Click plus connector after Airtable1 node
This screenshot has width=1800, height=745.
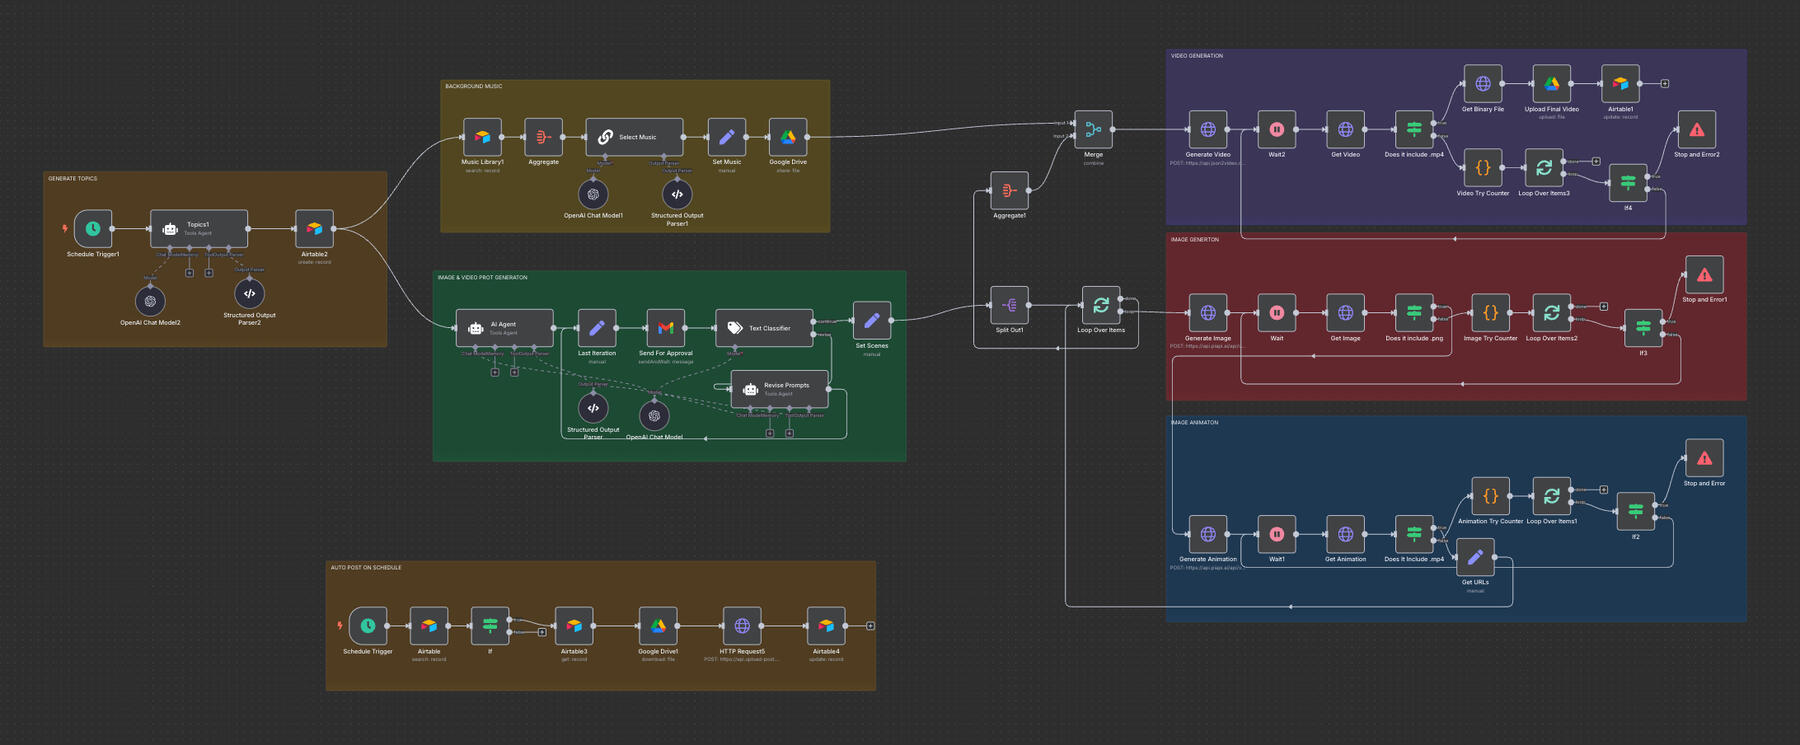pos(1664,84)
